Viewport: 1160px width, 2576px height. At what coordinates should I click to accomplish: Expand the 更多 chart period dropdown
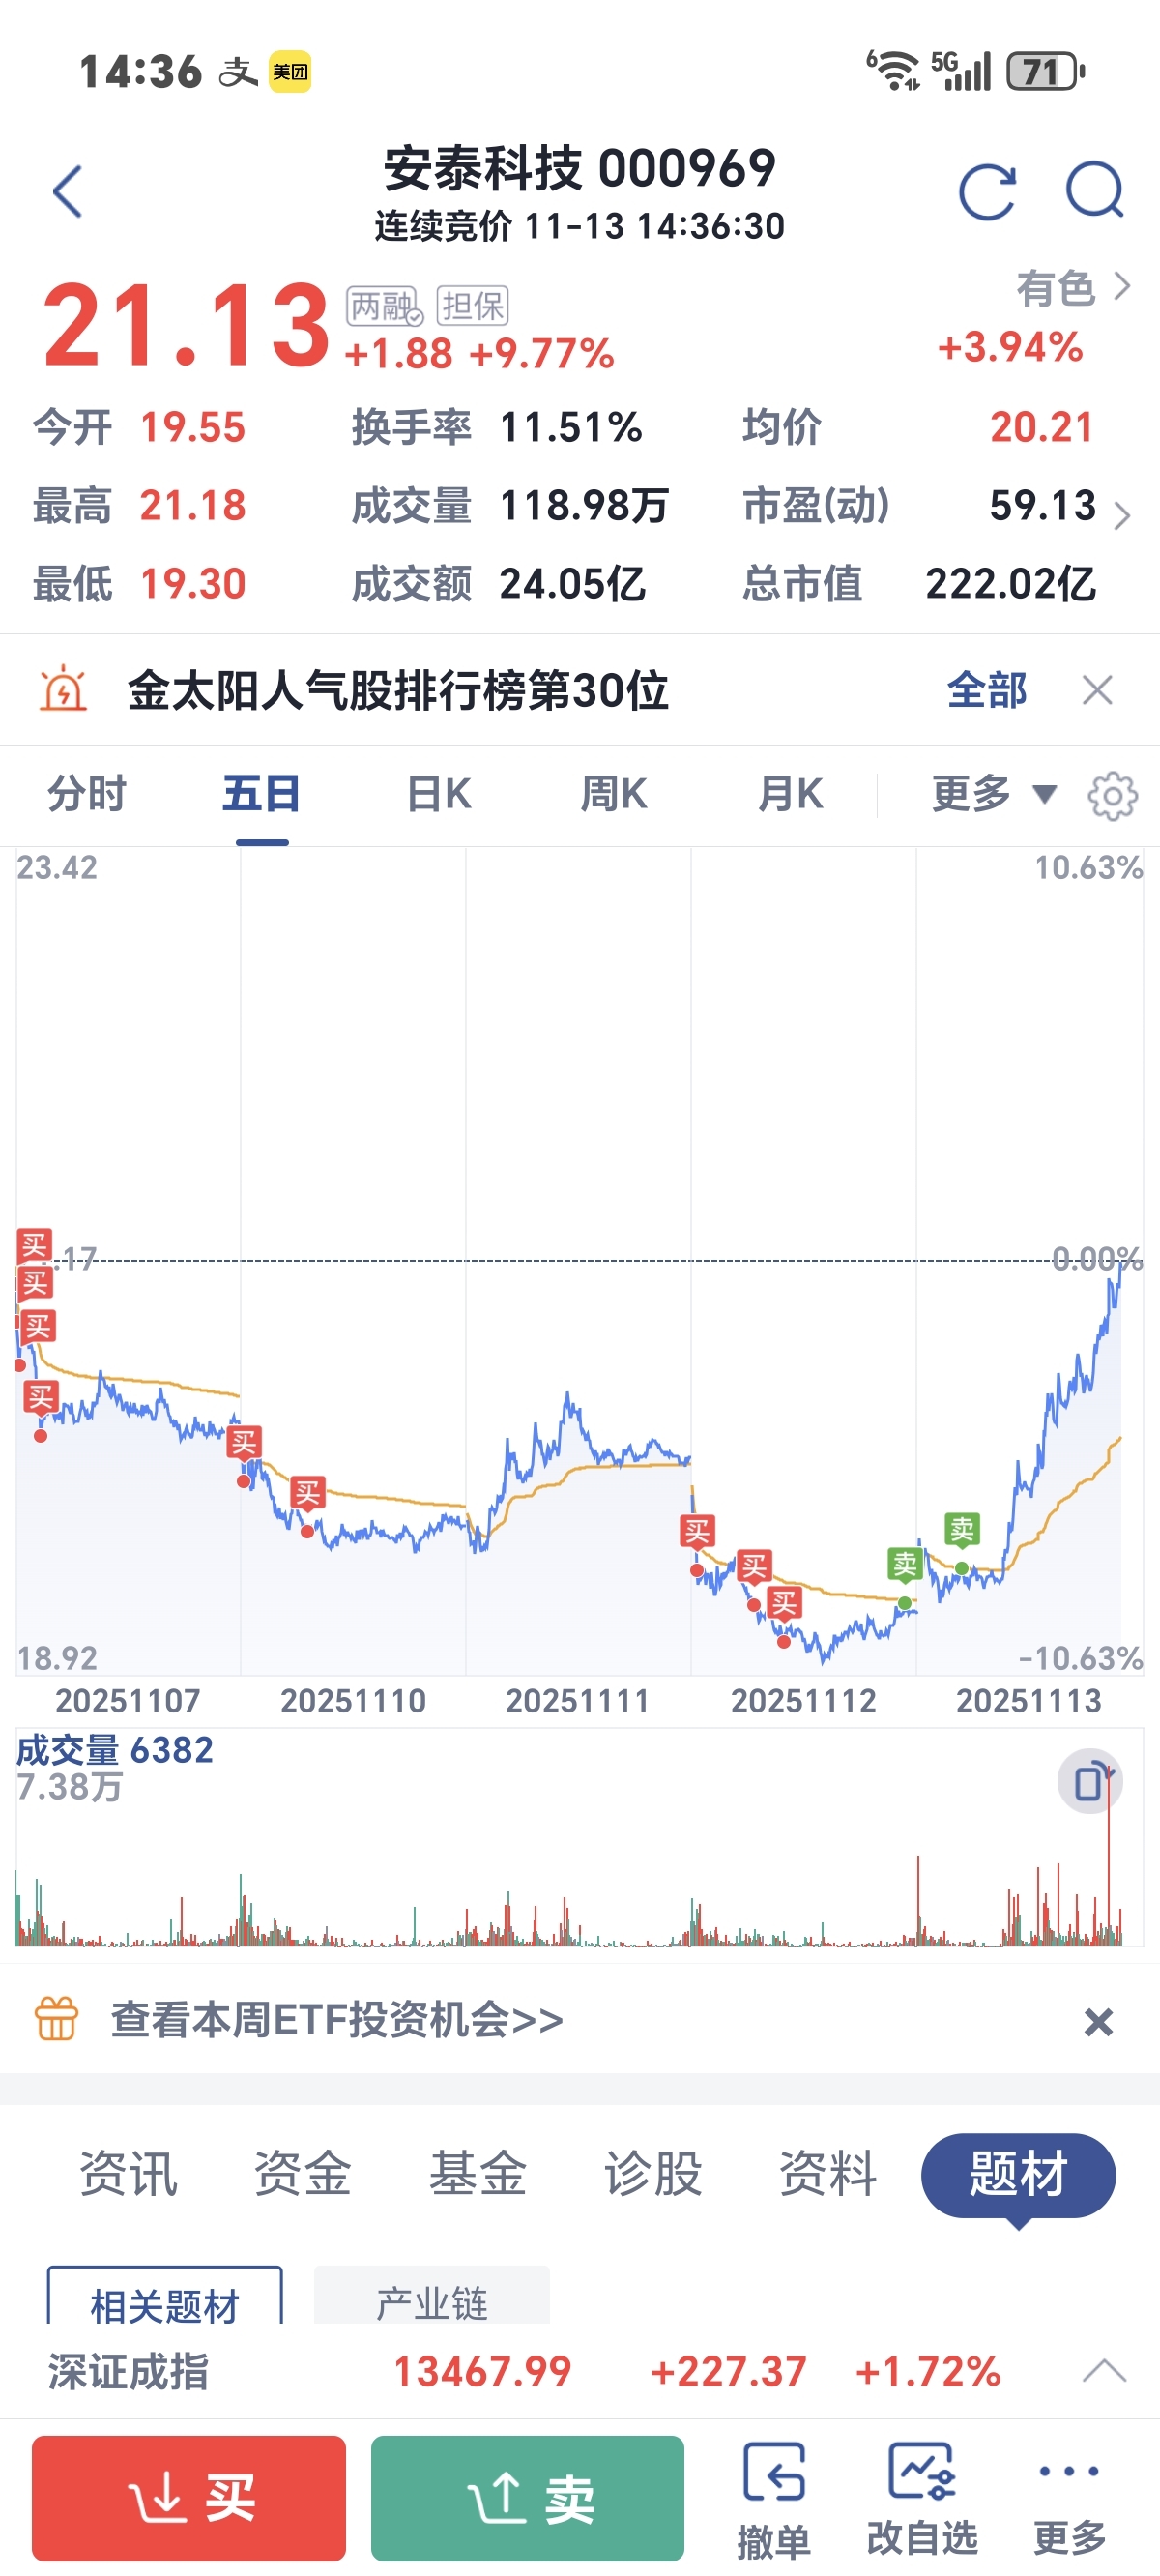point(994,795)
